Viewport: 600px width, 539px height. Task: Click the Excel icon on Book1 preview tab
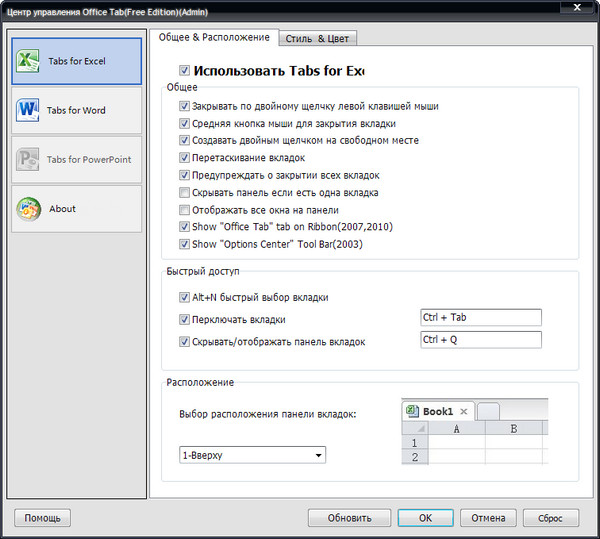(x=411, y=411)
